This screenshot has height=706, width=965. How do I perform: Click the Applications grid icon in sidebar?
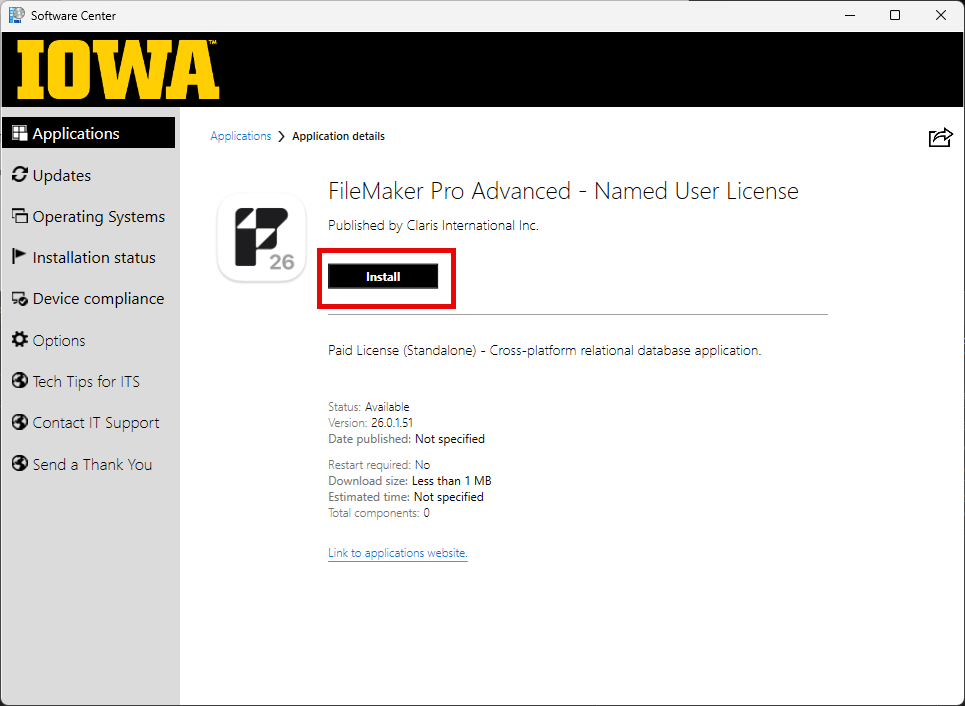[20, 133]
